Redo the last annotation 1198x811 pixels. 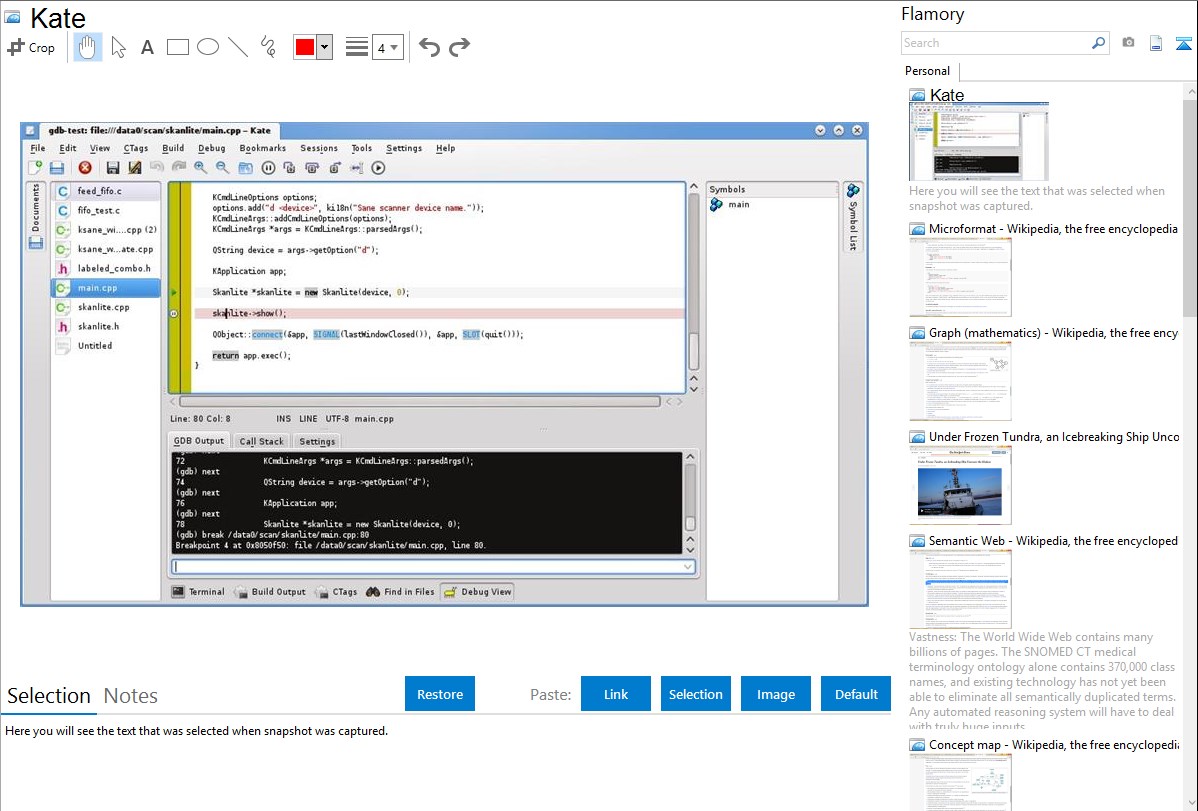click(459, 47)
